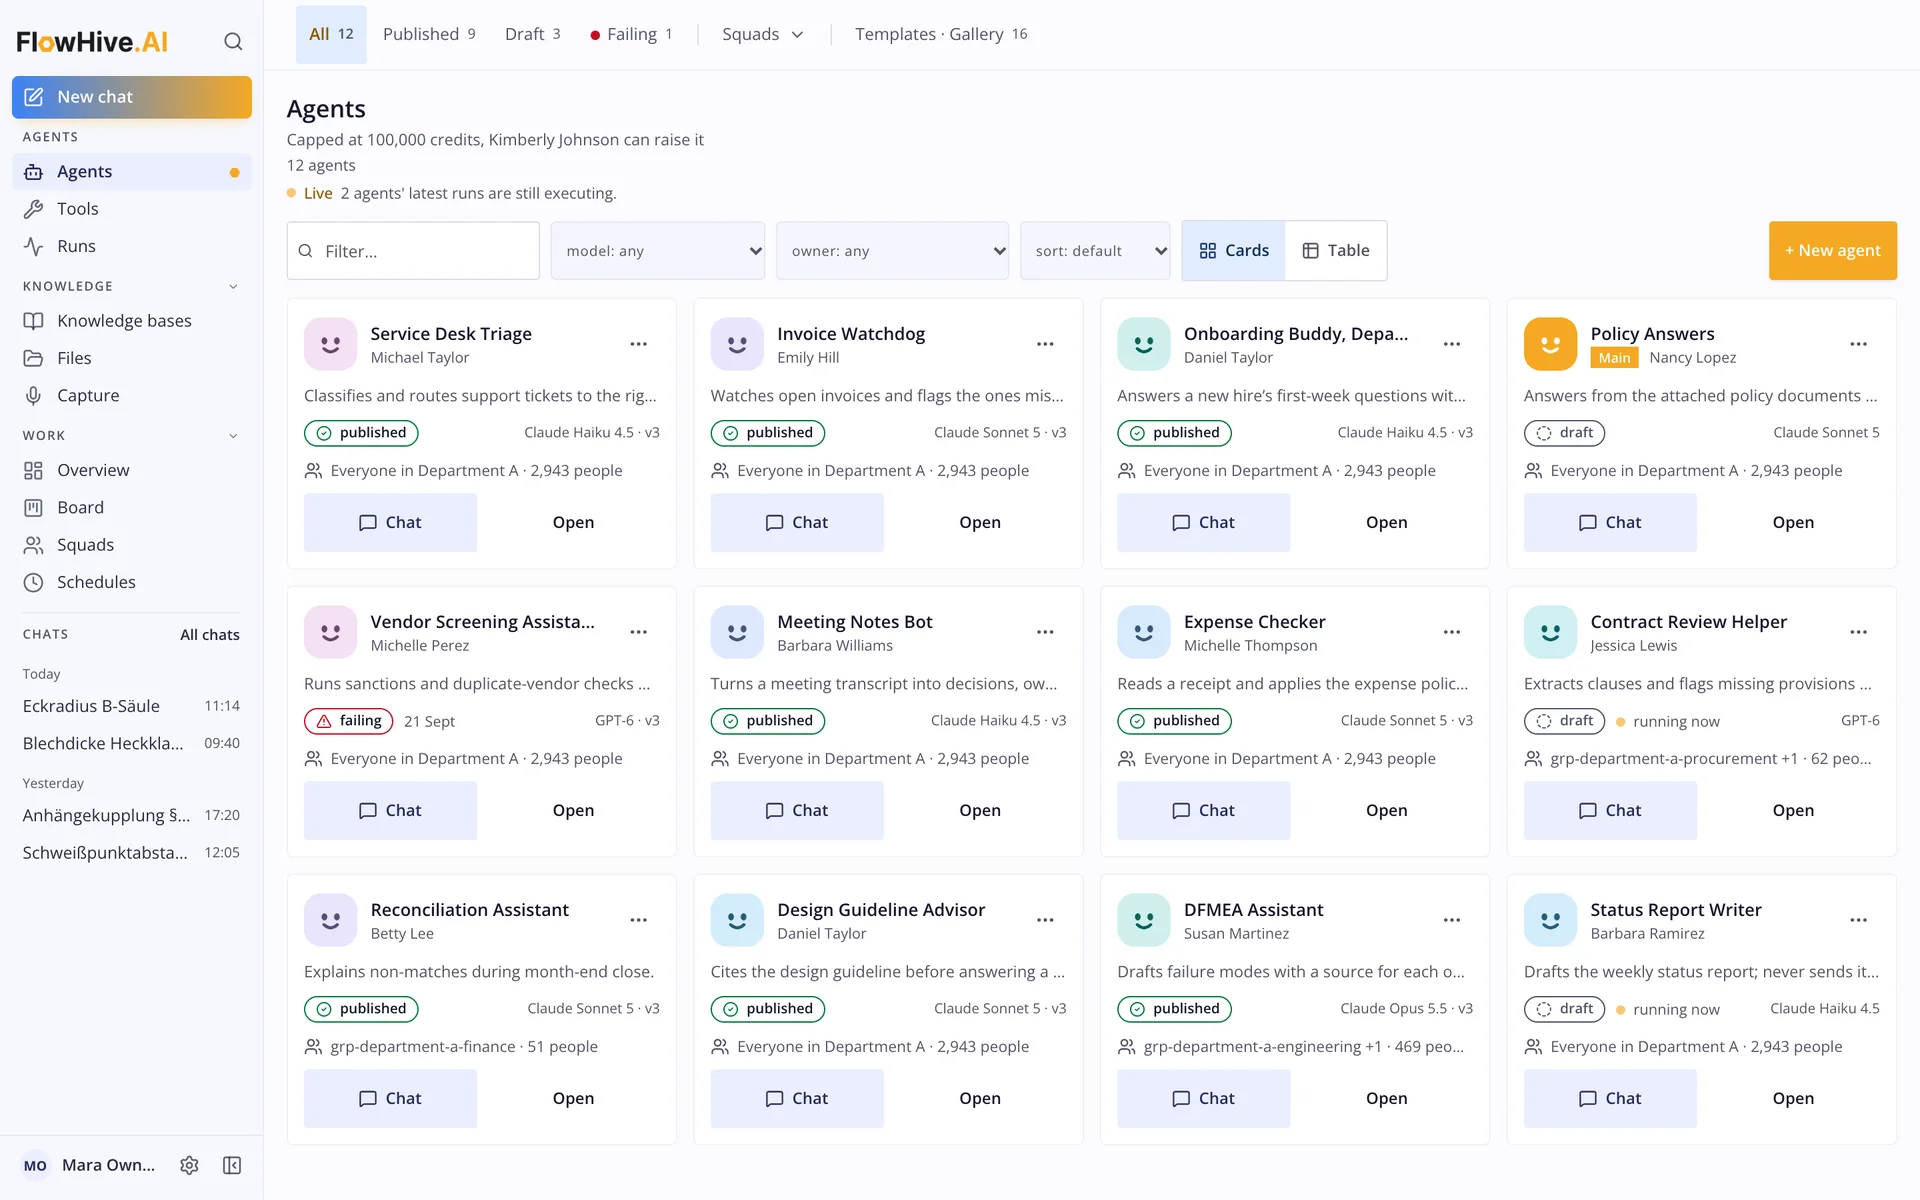Open Capture in the sidebar
Viewport: 1920px width, 1200px height.
tap(132, 395)
